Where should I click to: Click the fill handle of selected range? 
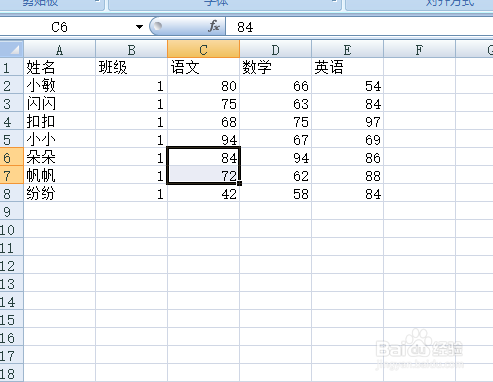[240, 183]
